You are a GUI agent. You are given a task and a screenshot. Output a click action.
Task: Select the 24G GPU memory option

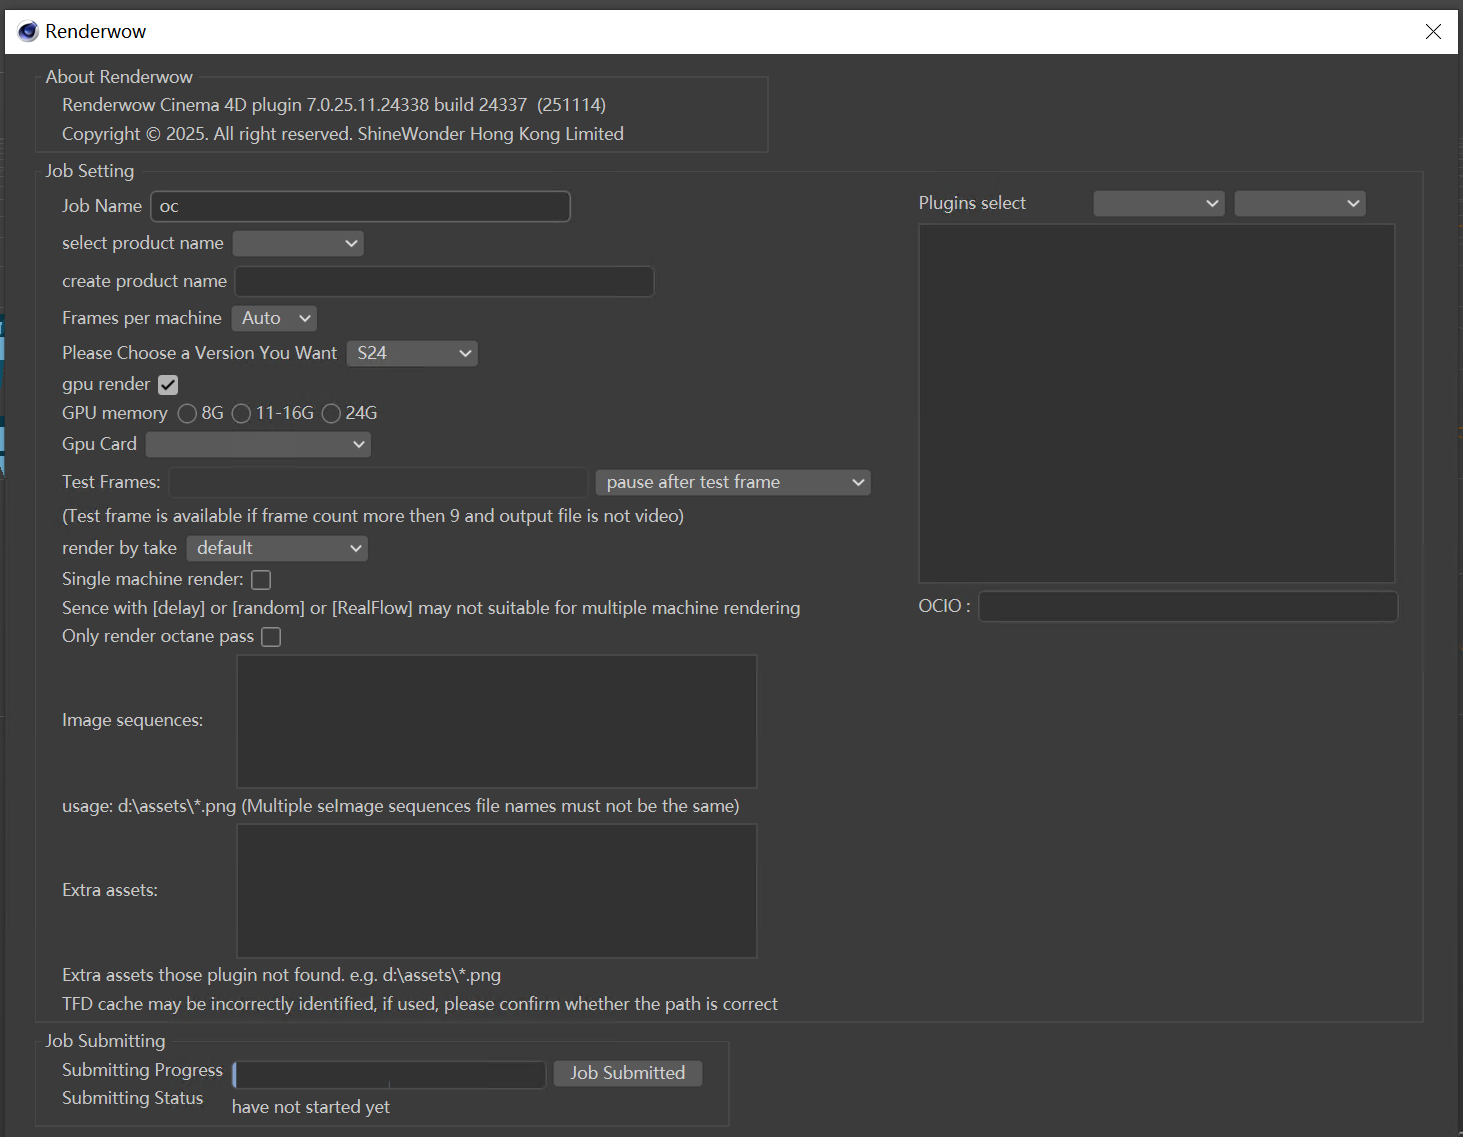331,413
